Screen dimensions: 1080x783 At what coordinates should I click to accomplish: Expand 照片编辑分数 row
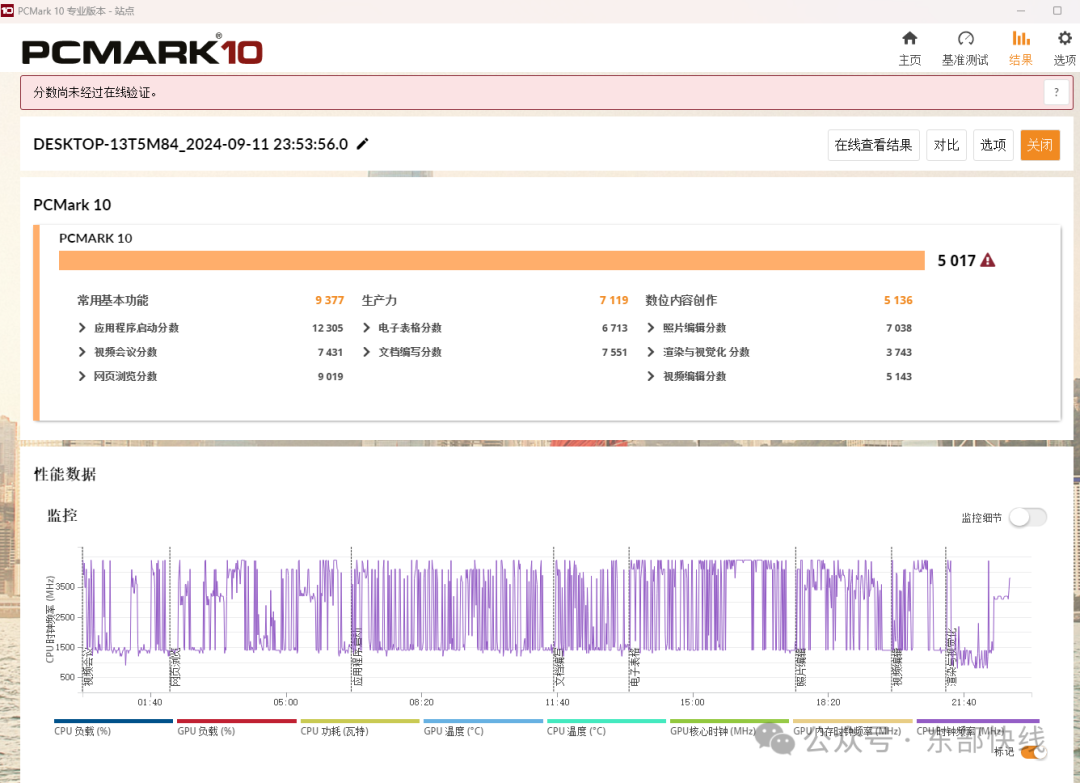(x=651, y=328)
